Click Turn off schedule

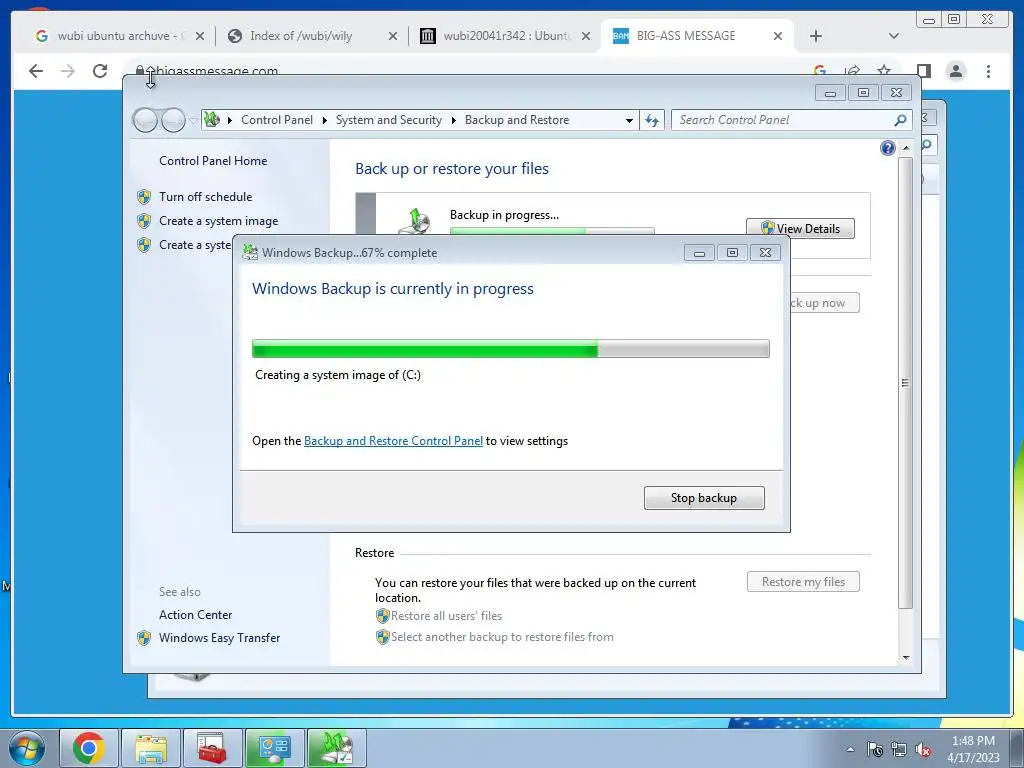pyautogui.click(x=205, y=197)
